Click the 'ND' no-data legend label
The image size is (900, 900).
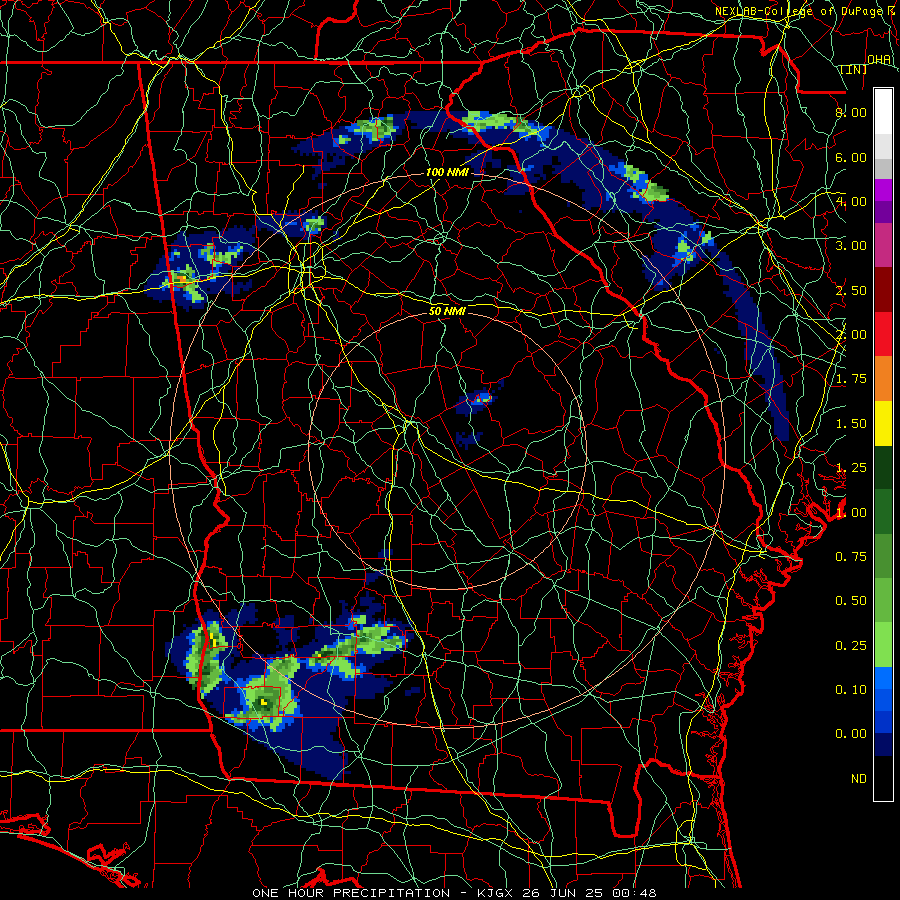click(x=859, y=779)
